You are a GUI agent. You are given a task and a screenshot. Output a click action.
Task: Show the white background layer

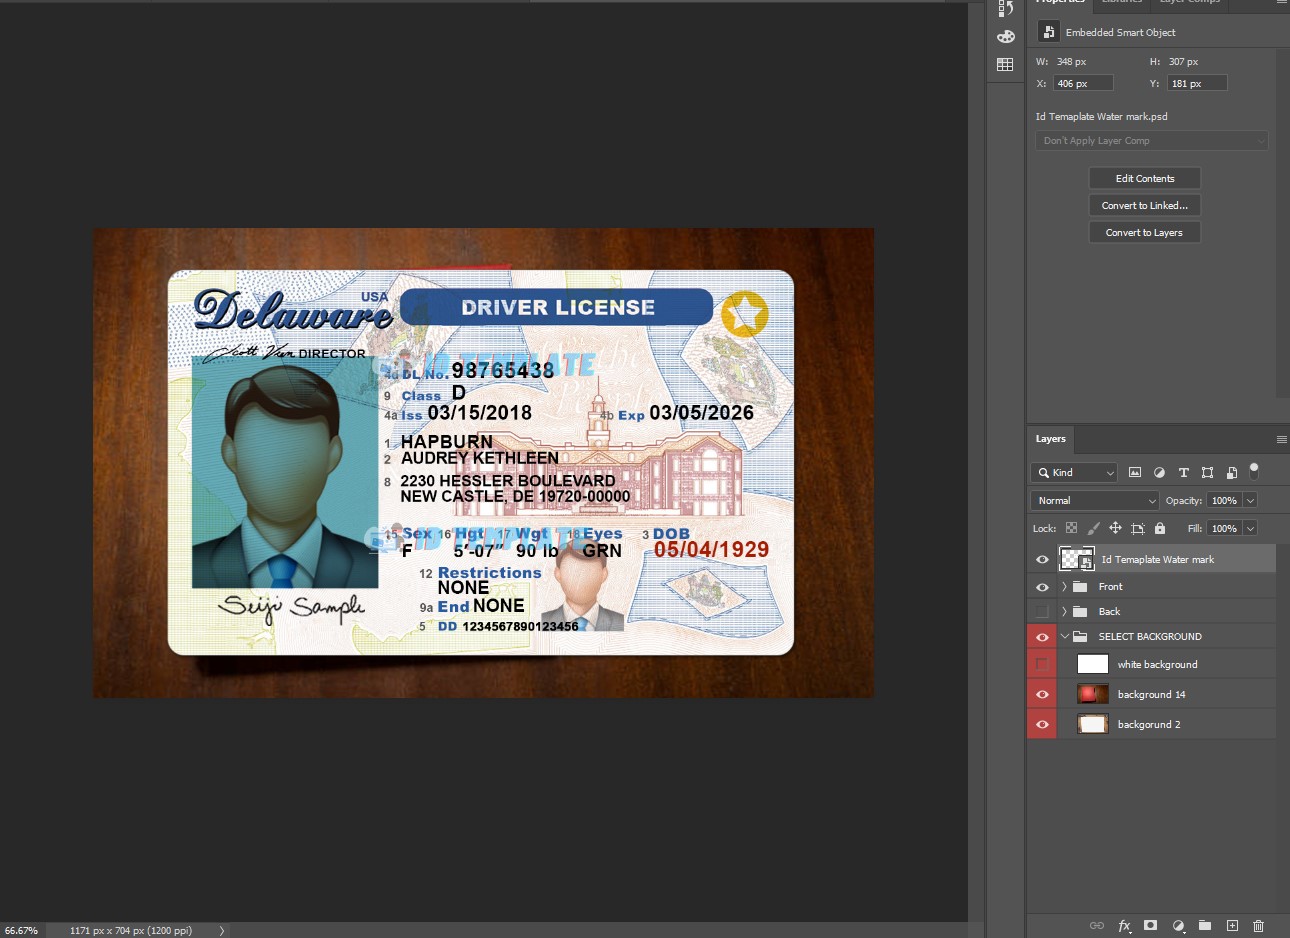[x=1042, y=664]
